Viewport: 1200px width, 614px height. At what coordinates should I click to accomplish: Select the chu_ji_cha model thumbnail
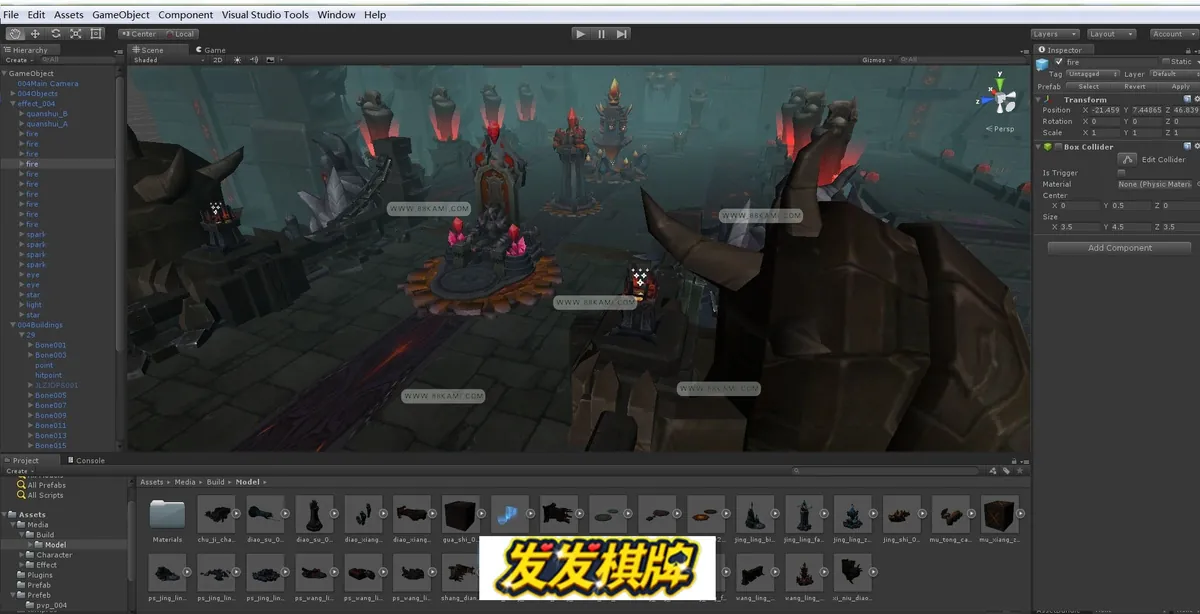click(x=216, y=514)
